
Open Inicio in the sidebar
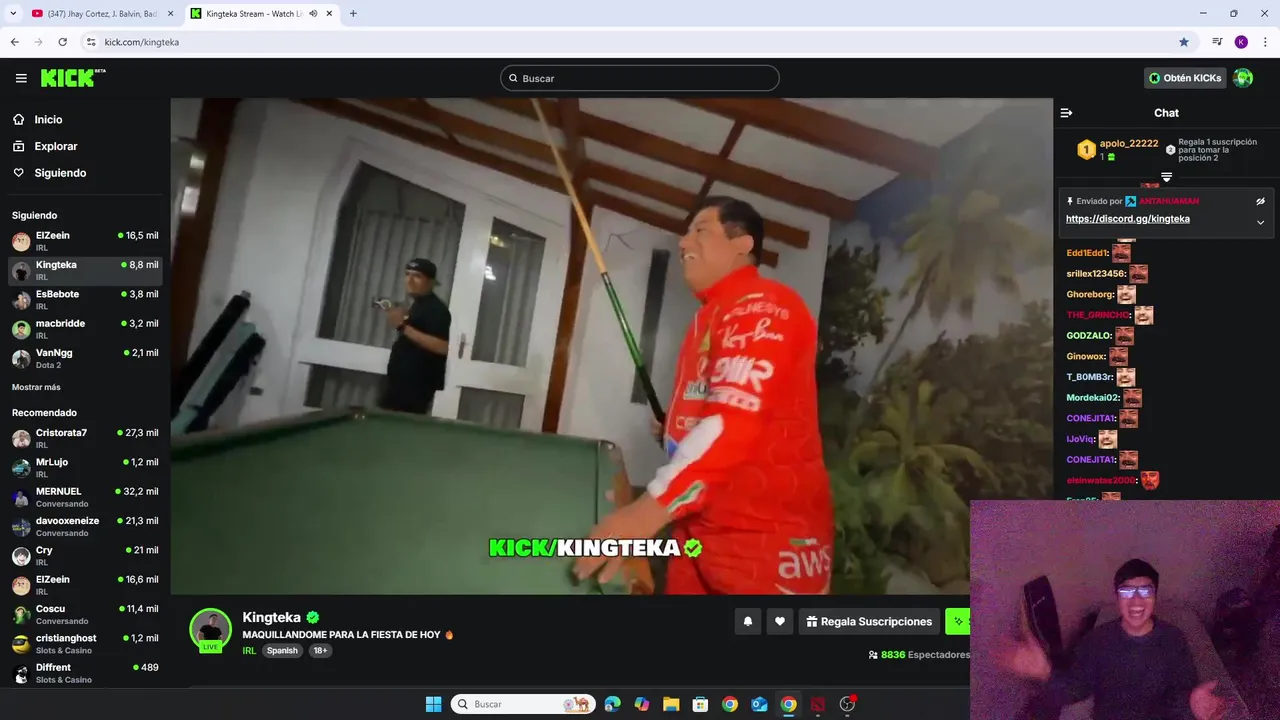tap(48, 119)
